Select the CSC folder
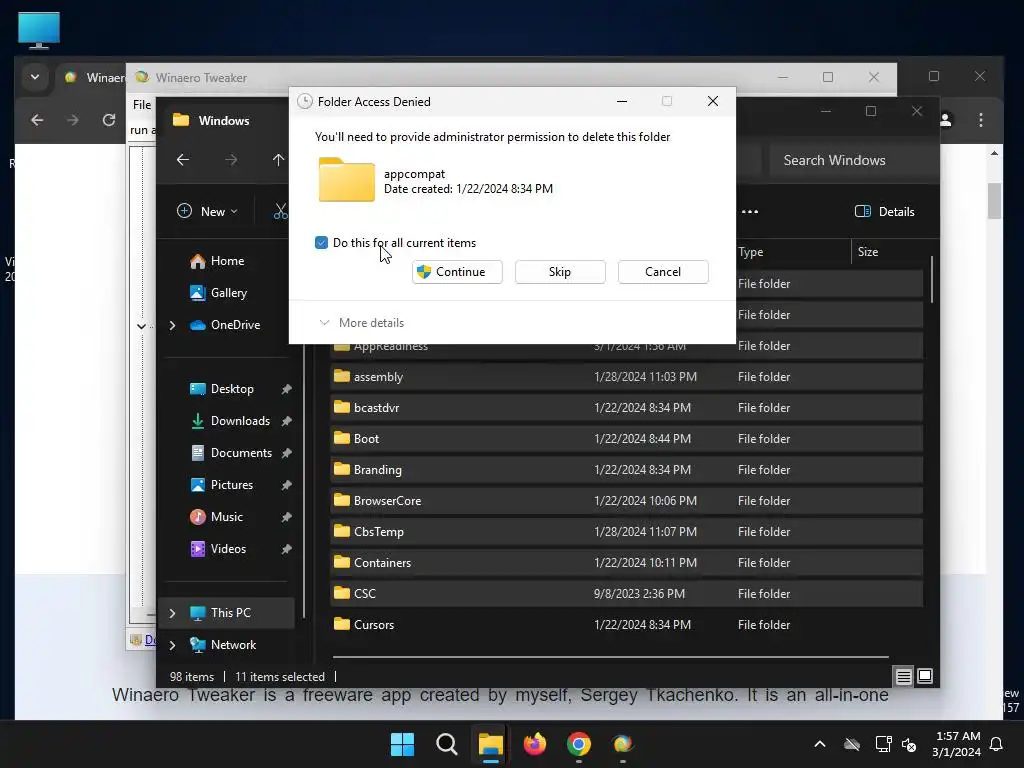The height and width of the screenshot is (768, 1024). coord(626,594)
